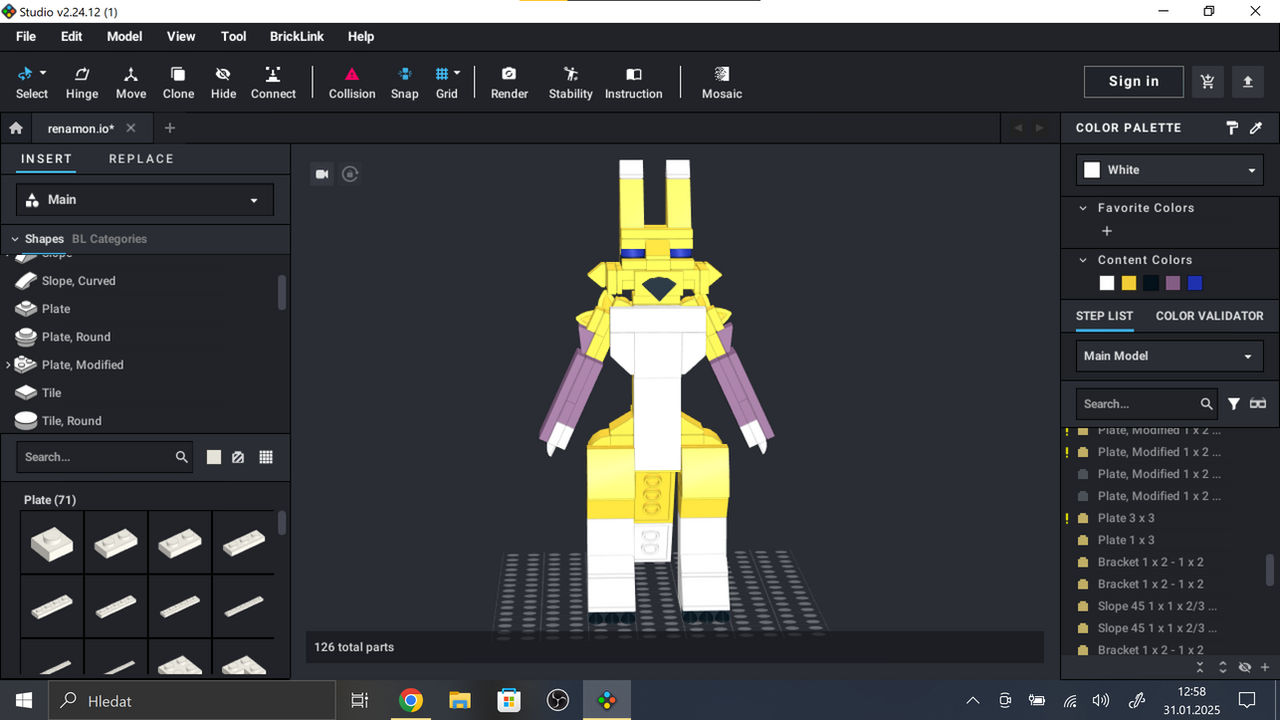
Task: Switch to the COLOR VALIDATOR tab
Action: 1210,316
